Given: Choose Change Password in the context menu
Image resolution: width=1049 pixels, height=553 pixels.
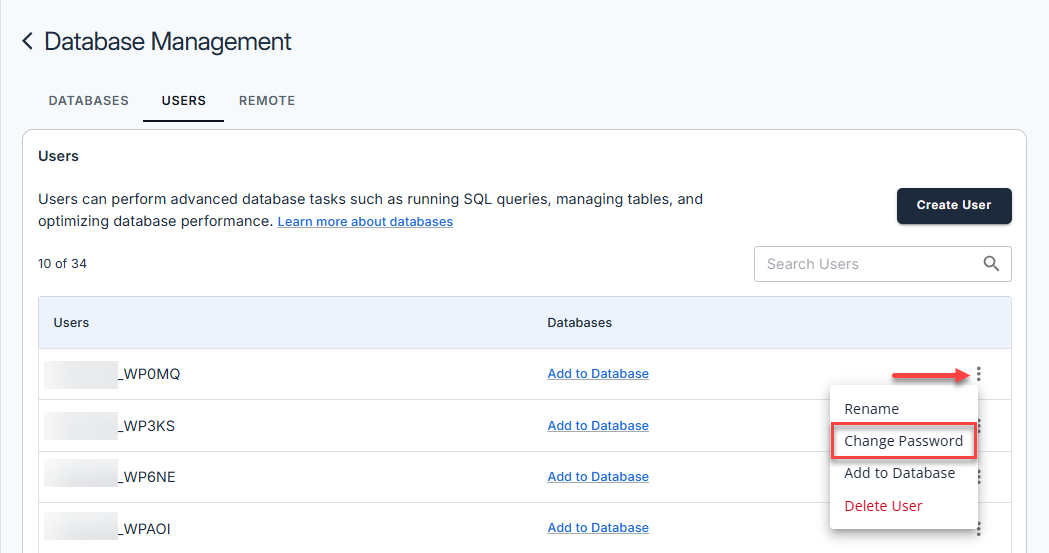Looking at the screenshot, I should pos(903,441).
